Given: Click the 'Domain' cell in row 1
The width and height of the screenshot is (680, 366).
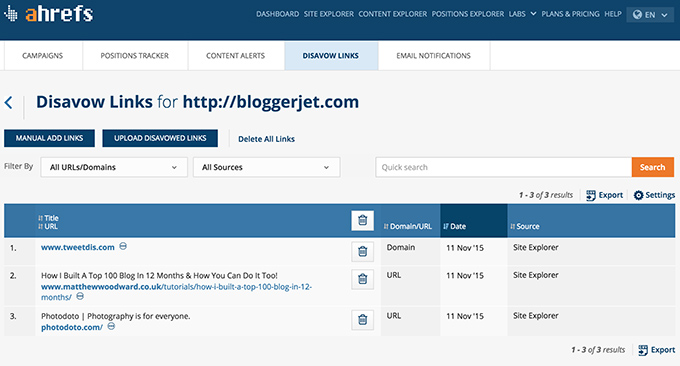Looking at the screenshot, I should click(401, 247).
